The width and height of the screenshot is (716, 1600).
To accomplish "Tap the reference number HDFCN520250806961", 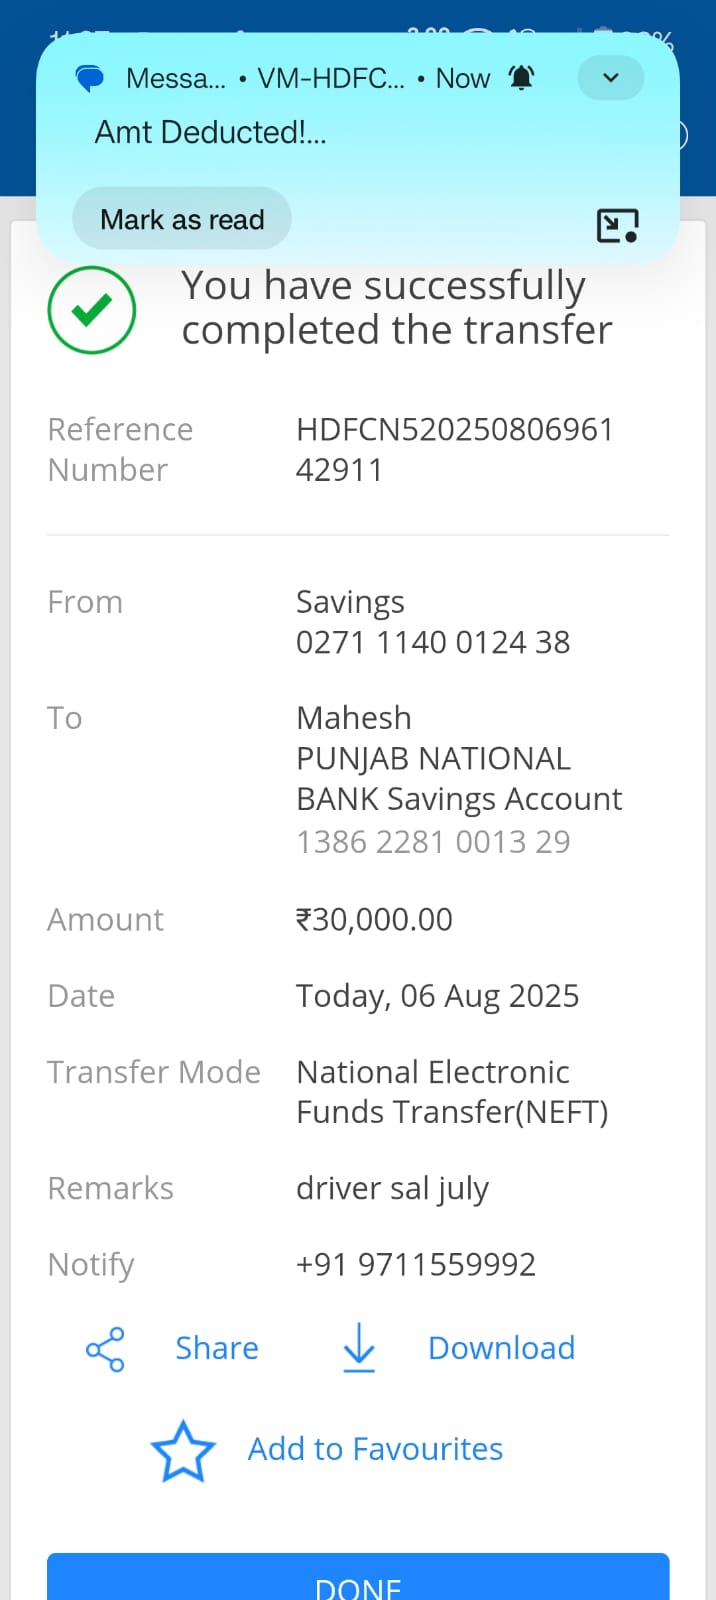I will [454, 430].
